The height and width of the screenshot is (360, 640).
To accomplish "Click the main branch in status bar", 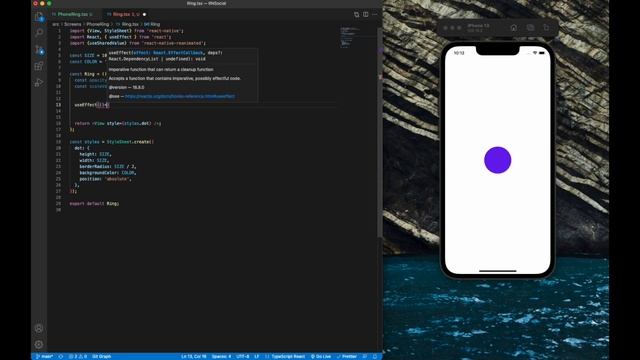I will pos(44,356).
